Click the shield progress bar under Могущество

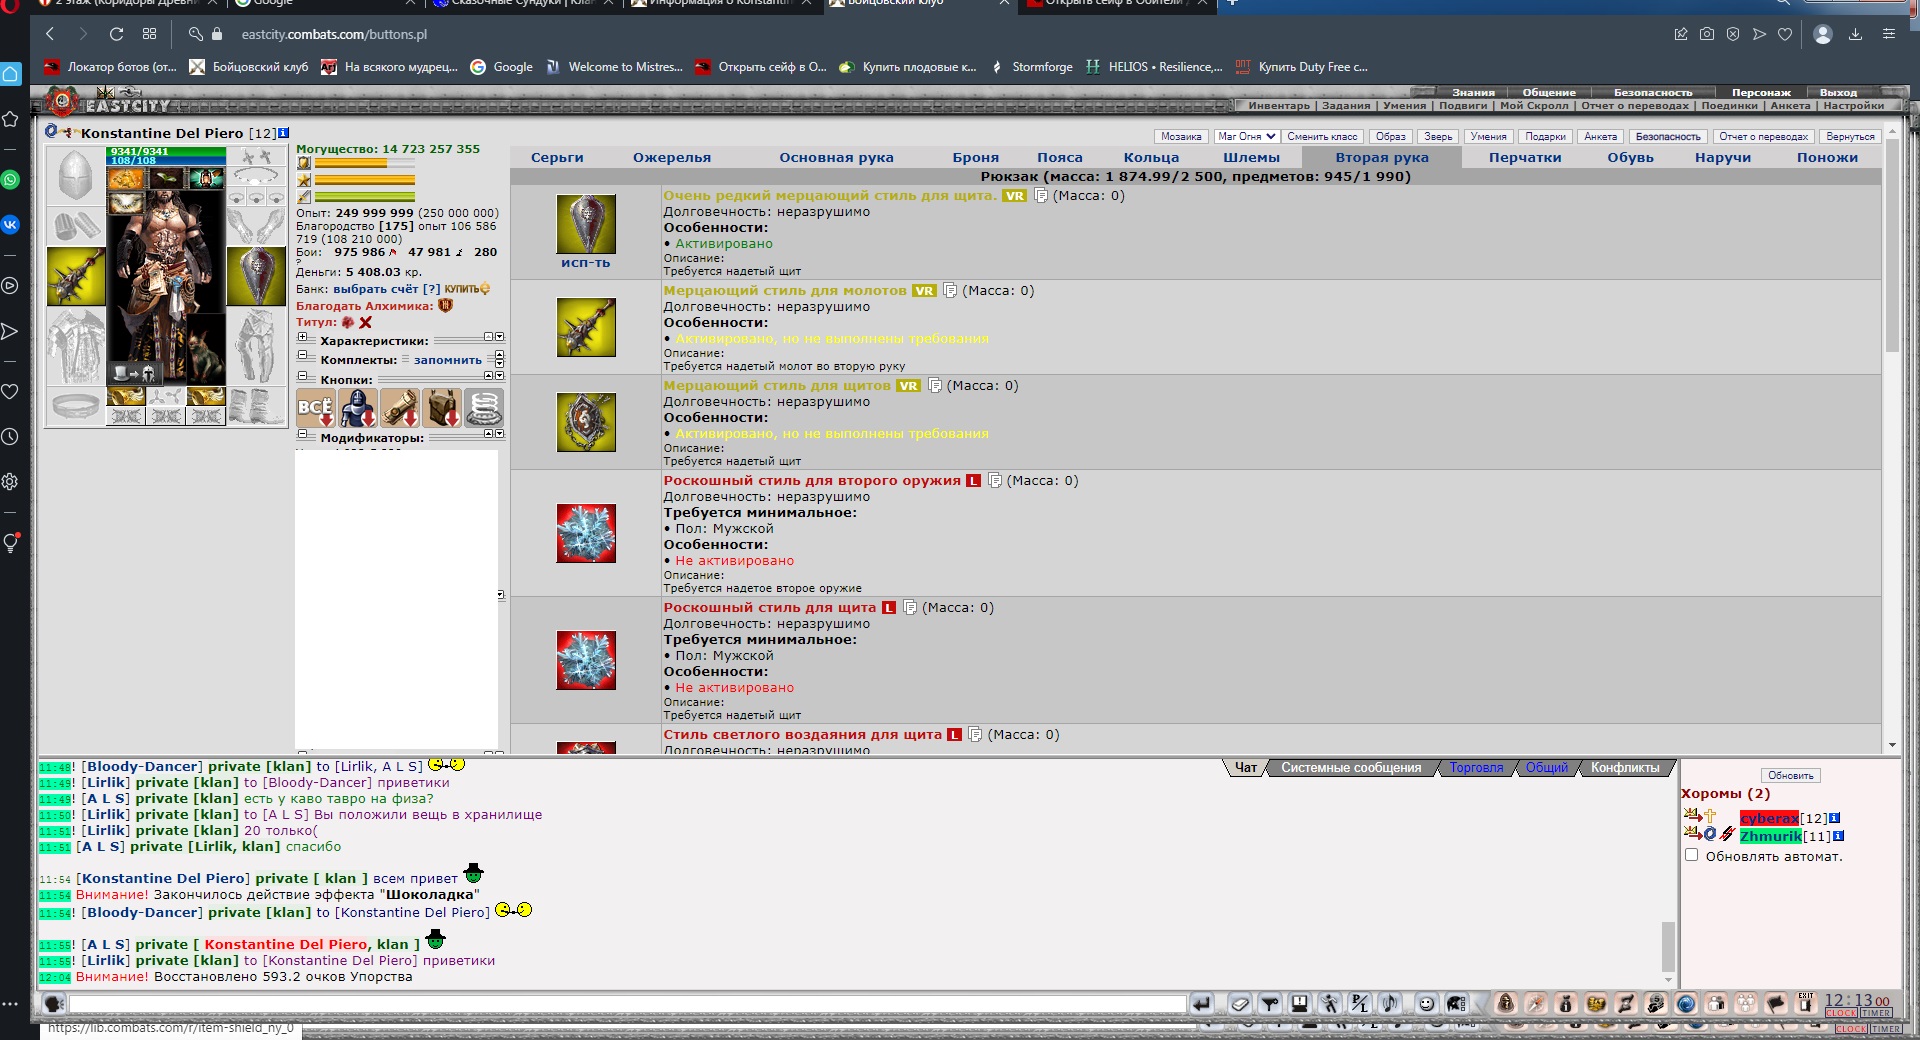pos(365,163)
